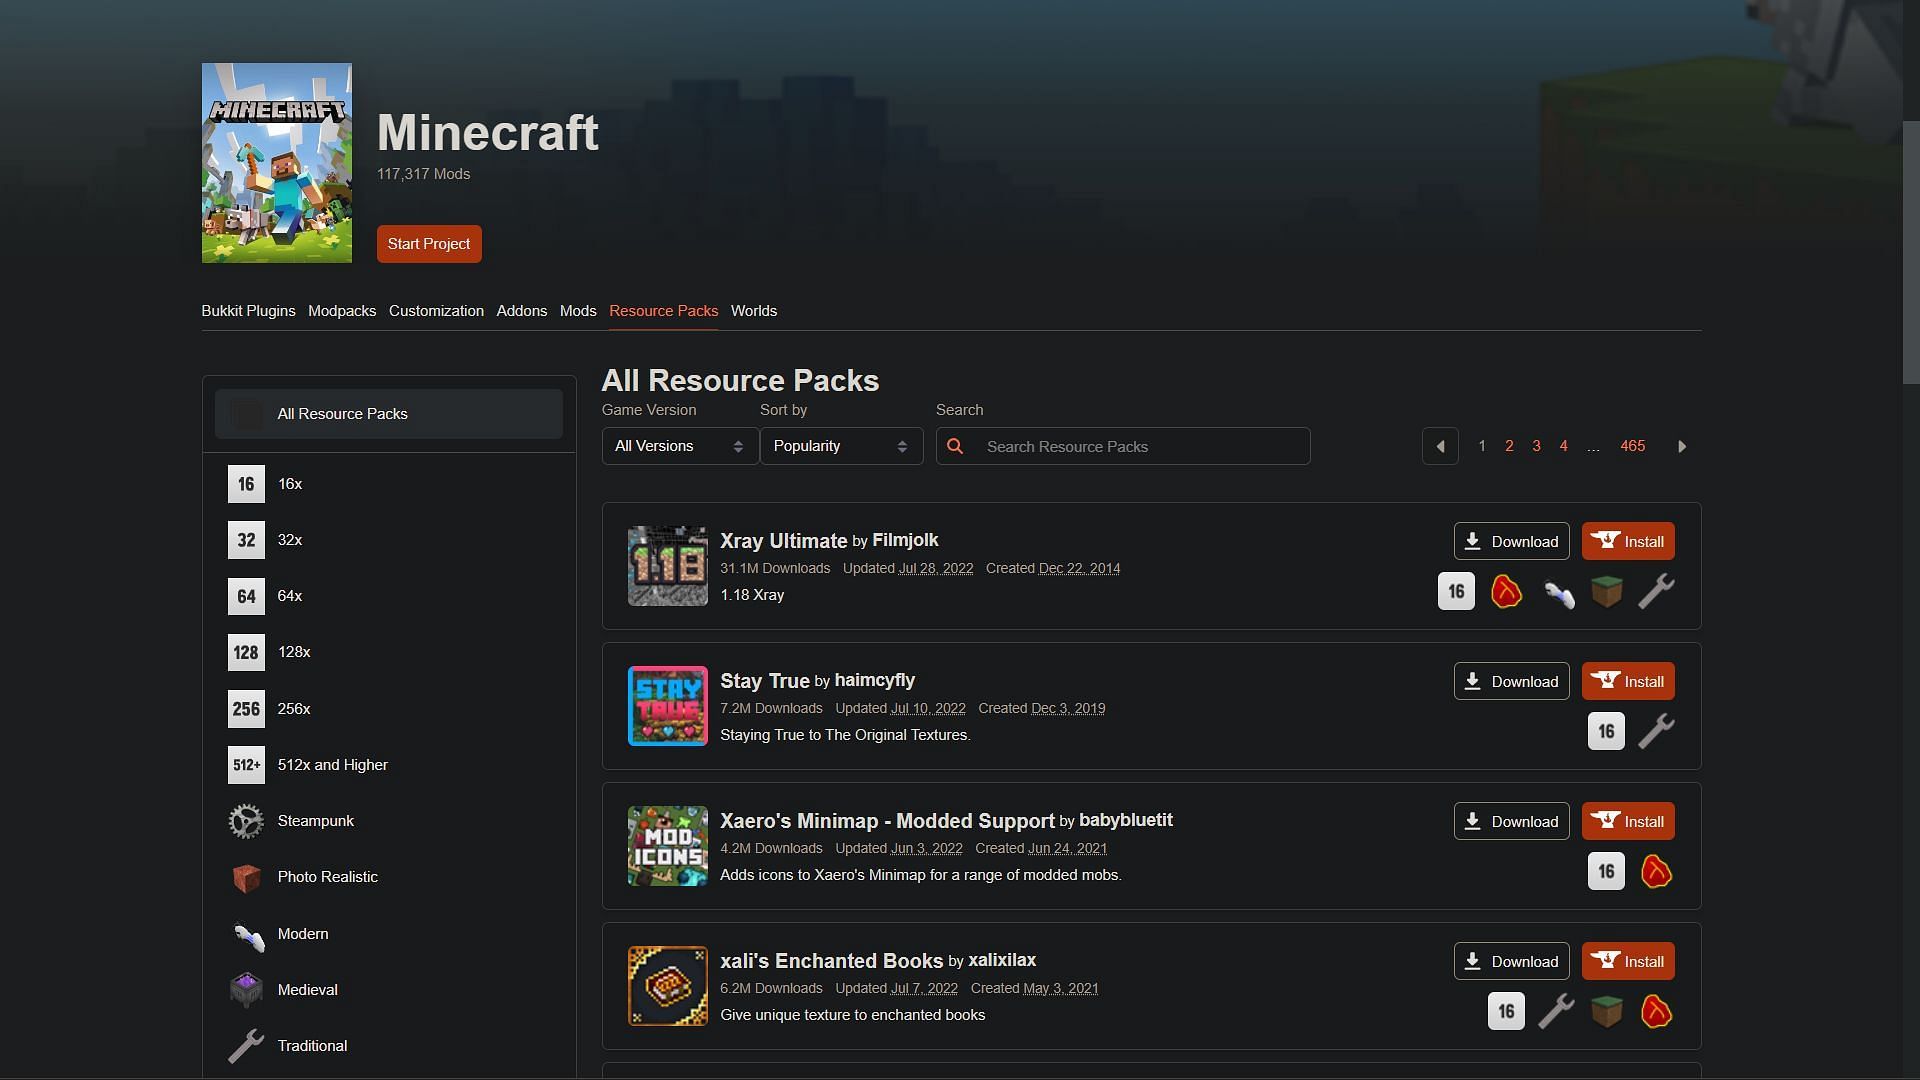
Task: Open author haimcyfly's profile
Action: pos(874,680)
